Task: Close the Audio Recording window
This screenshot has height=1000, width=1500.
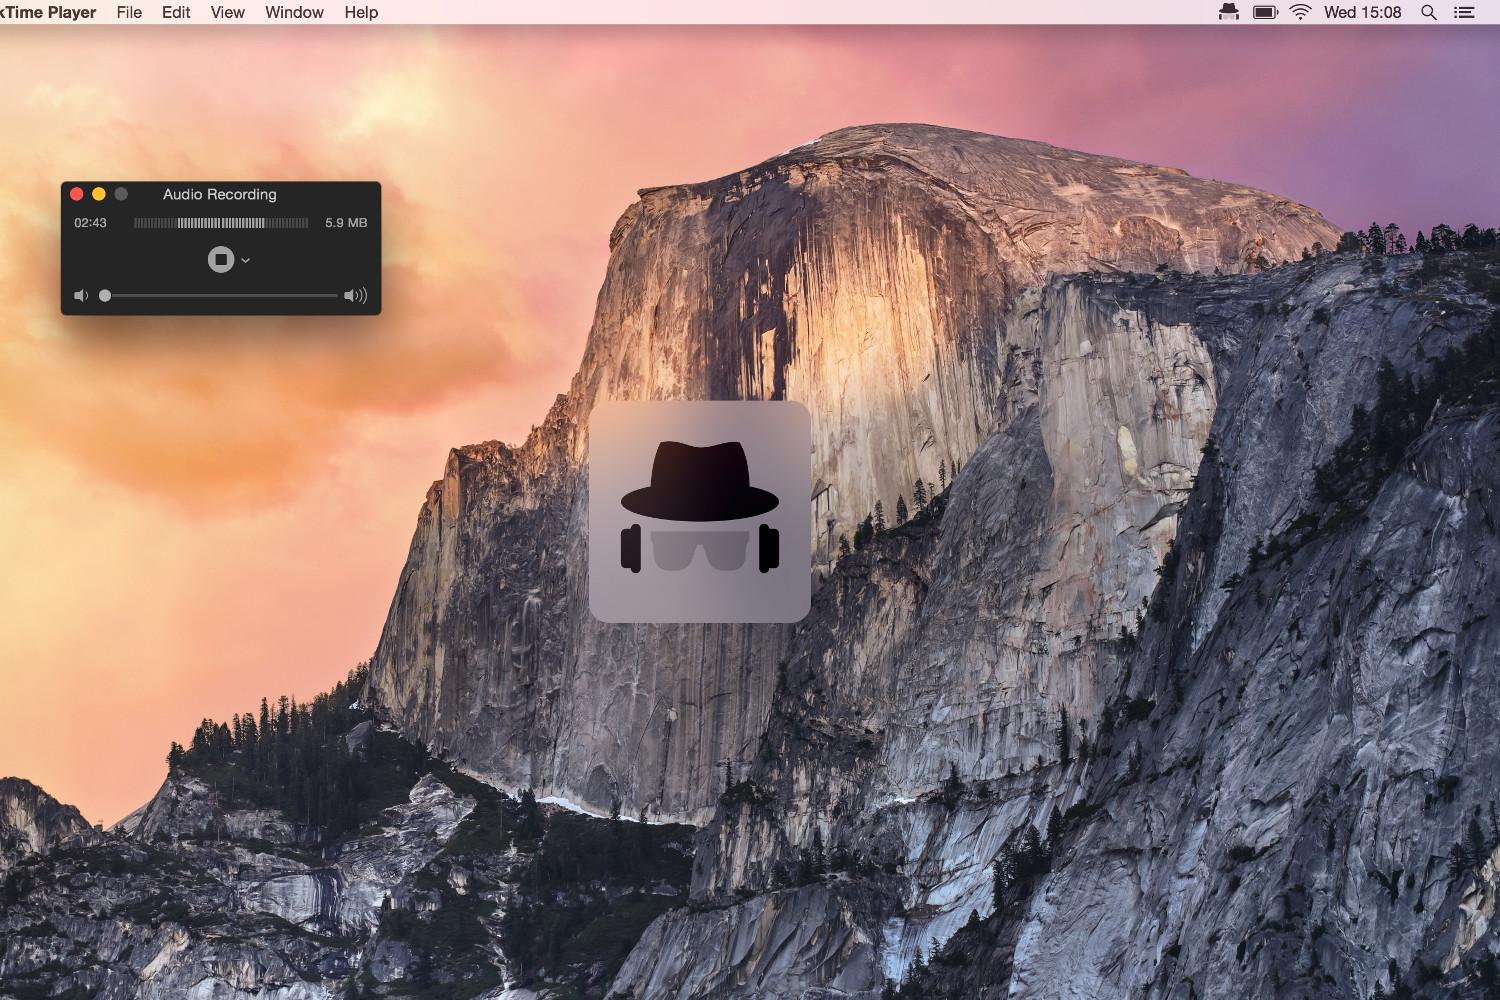Action: 77,194
